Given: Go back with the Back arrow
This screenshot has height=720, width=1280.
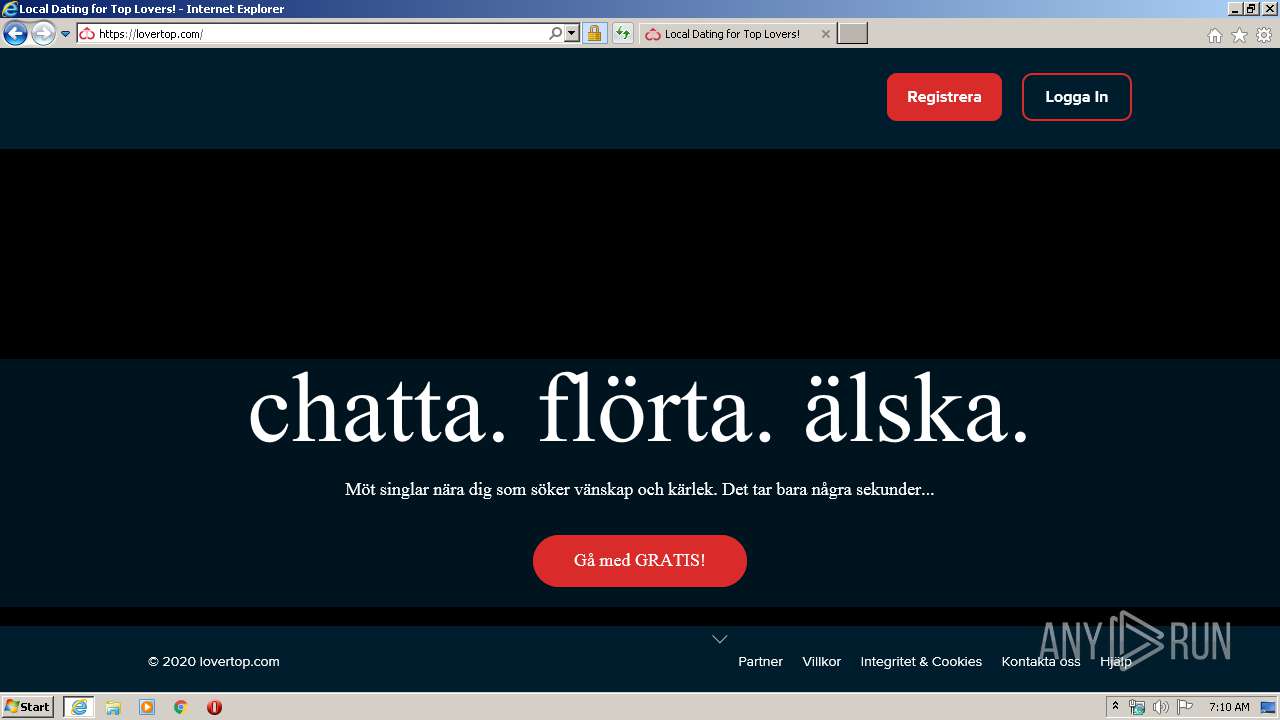Looking at the screenshot, I should [15, 34].
